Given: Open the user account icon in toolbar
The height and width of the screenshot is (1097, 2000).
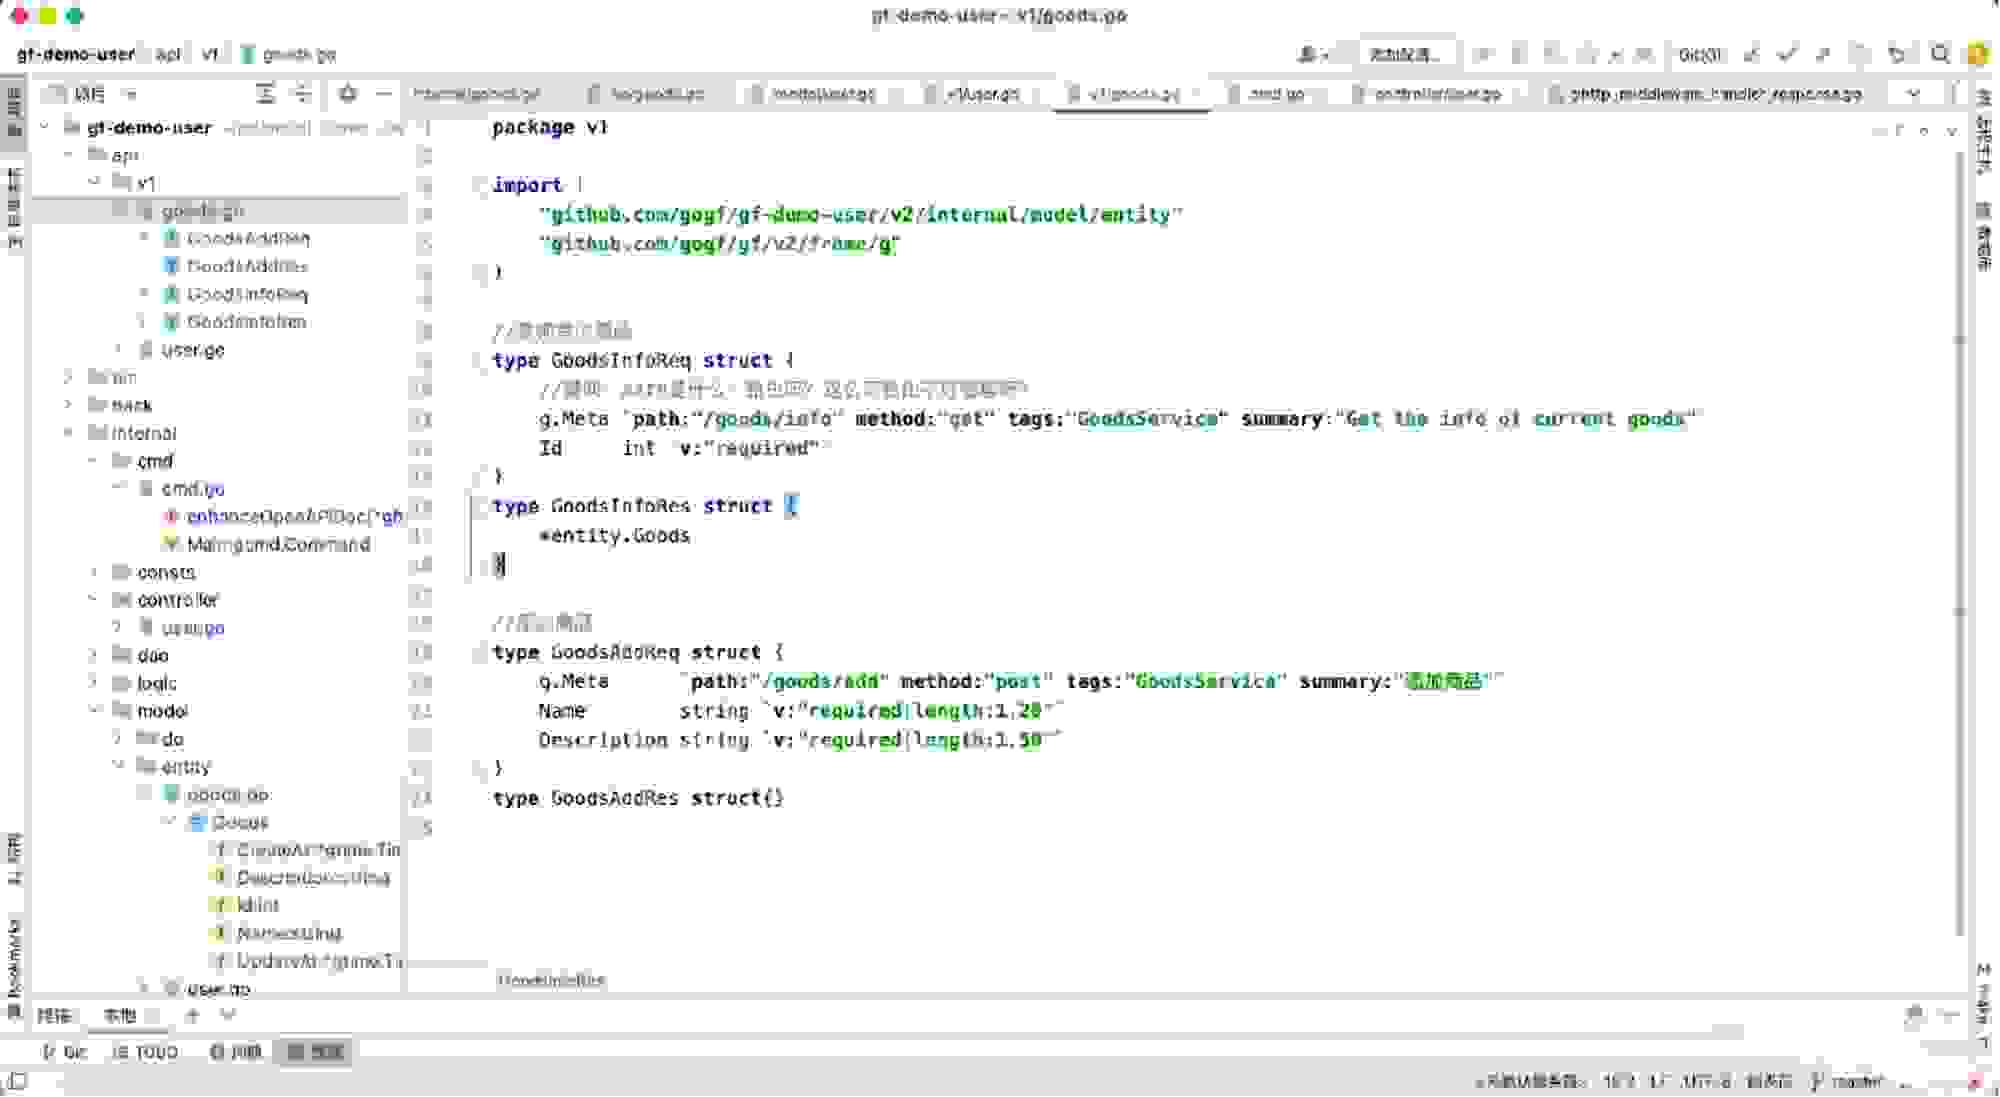Looking at the screenshot, I should (1312, 54).
